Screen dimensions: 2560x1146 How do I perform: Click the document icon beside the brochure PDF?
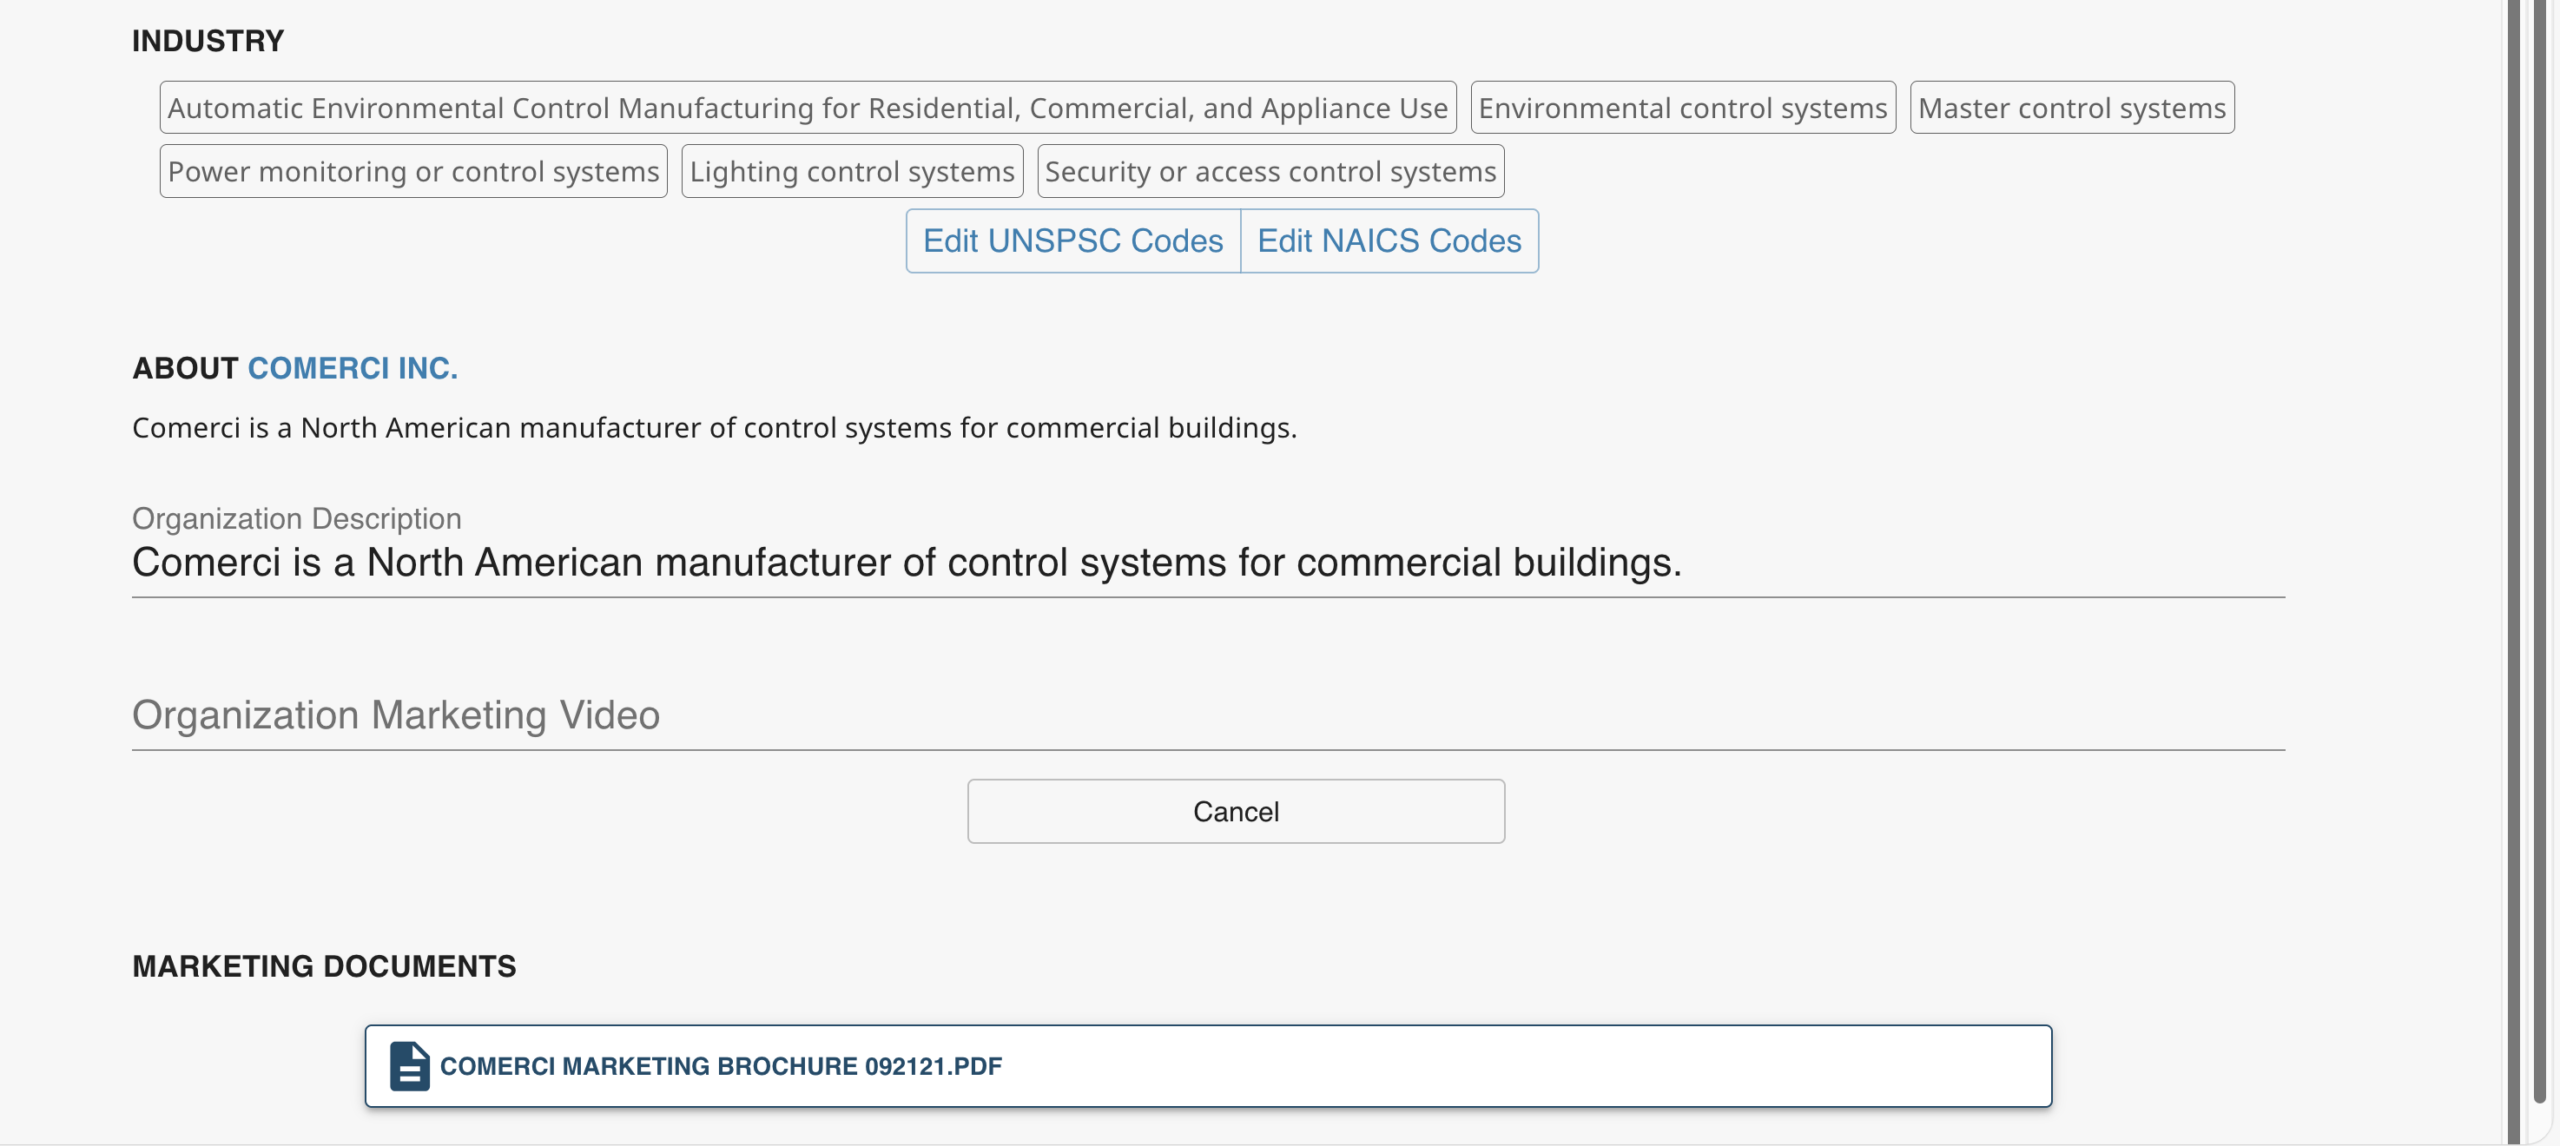pyautogui.click(x=409, y=1066)
